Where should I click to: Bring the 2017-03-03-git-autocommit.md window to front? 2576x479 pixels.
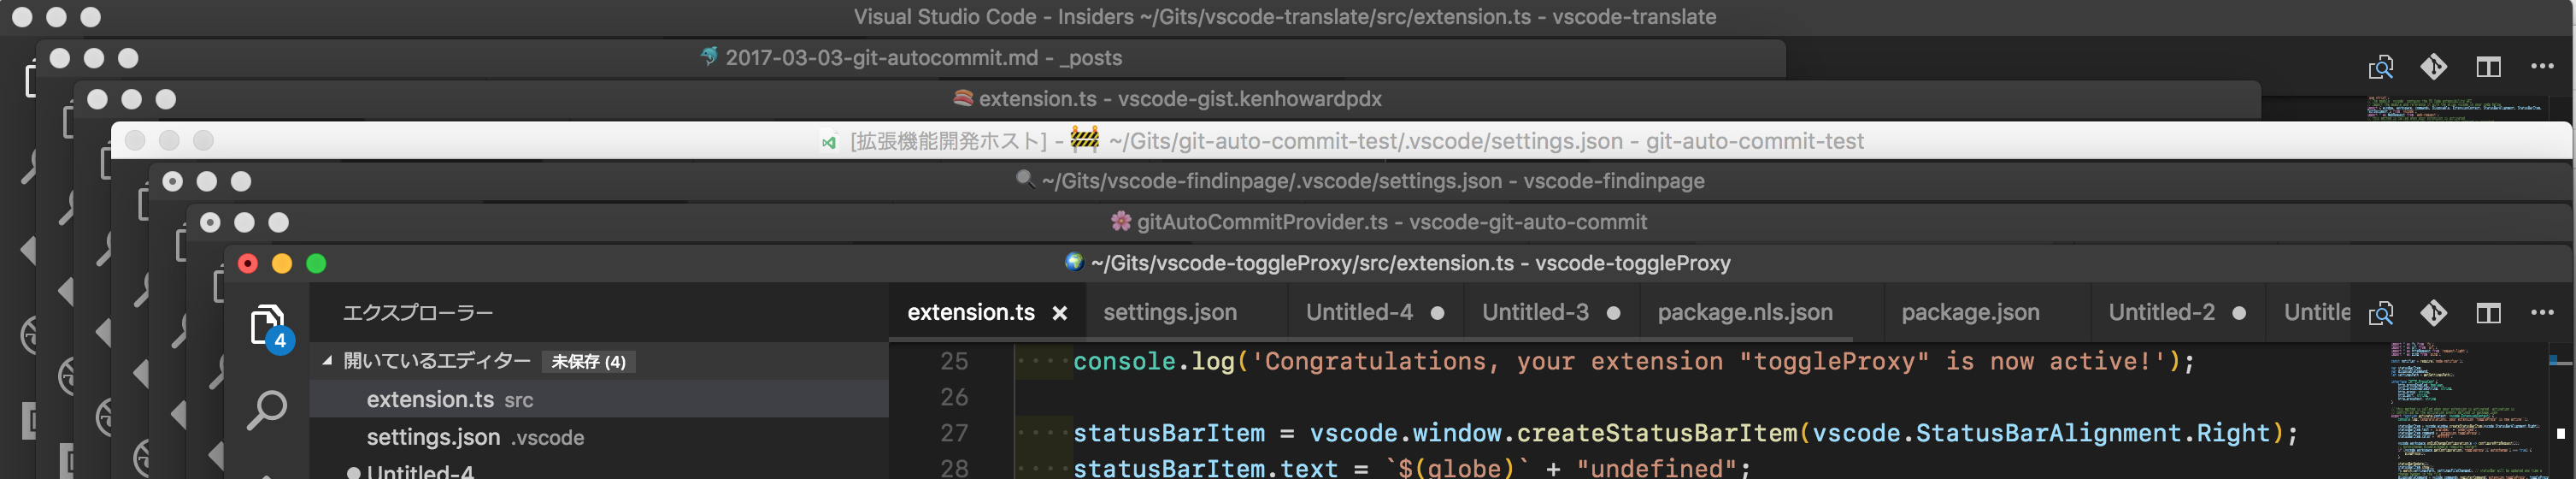point(923,58)
